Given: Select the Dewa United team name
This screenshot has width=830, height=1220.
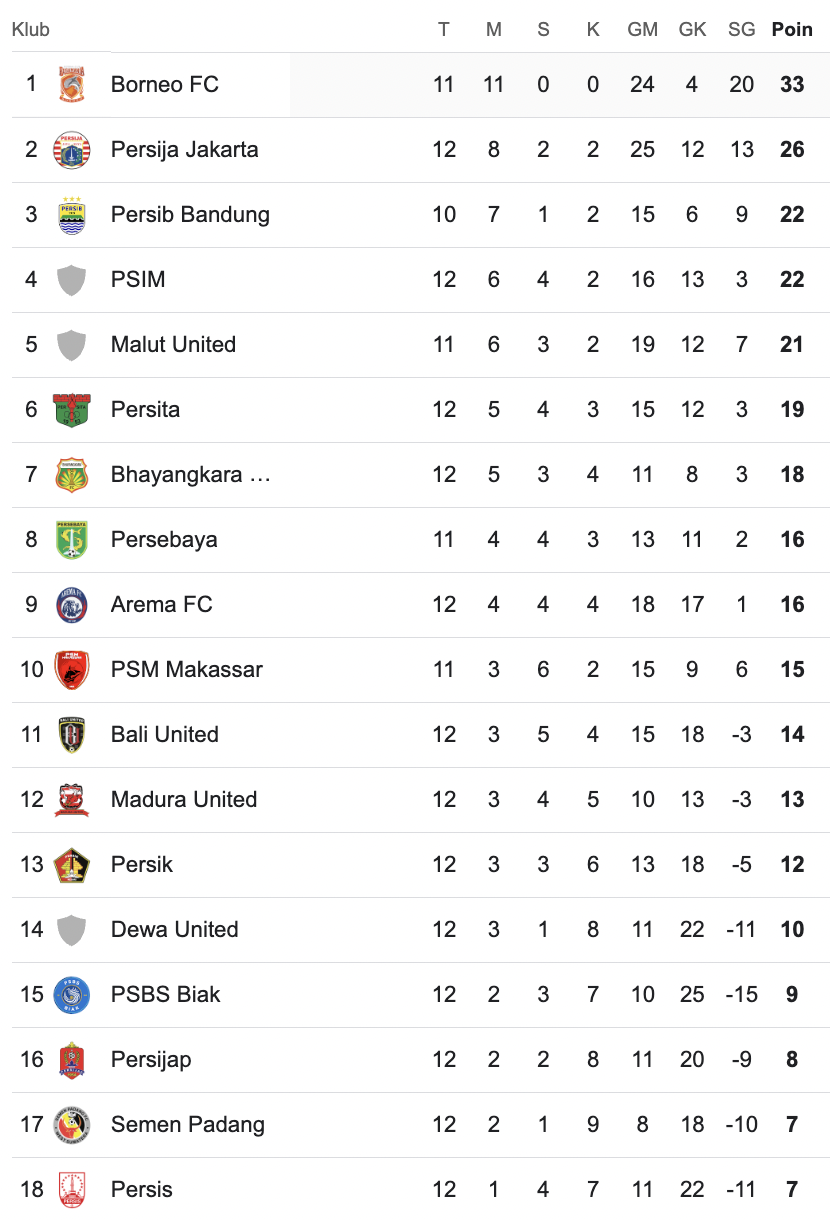Looking at the screenshot, I should click(x=174, y=930).
